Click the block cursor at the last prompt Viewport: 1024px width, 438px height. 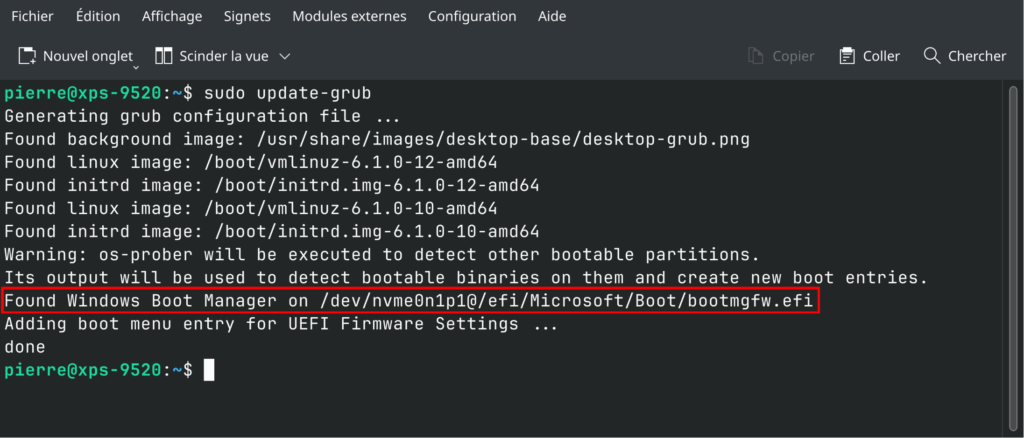209,369
